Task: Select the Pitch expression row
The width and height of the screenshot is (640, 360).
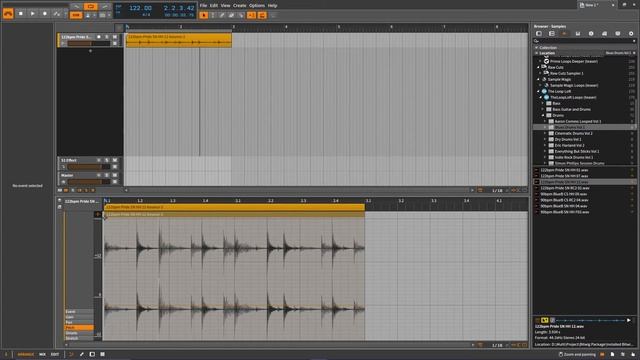Action: click(79, 328)
